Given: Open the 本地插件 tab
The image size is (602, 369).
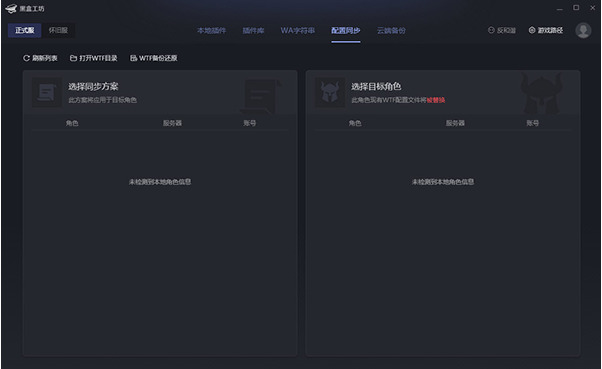Looking at the screenshot, I should tap(212, 31).
